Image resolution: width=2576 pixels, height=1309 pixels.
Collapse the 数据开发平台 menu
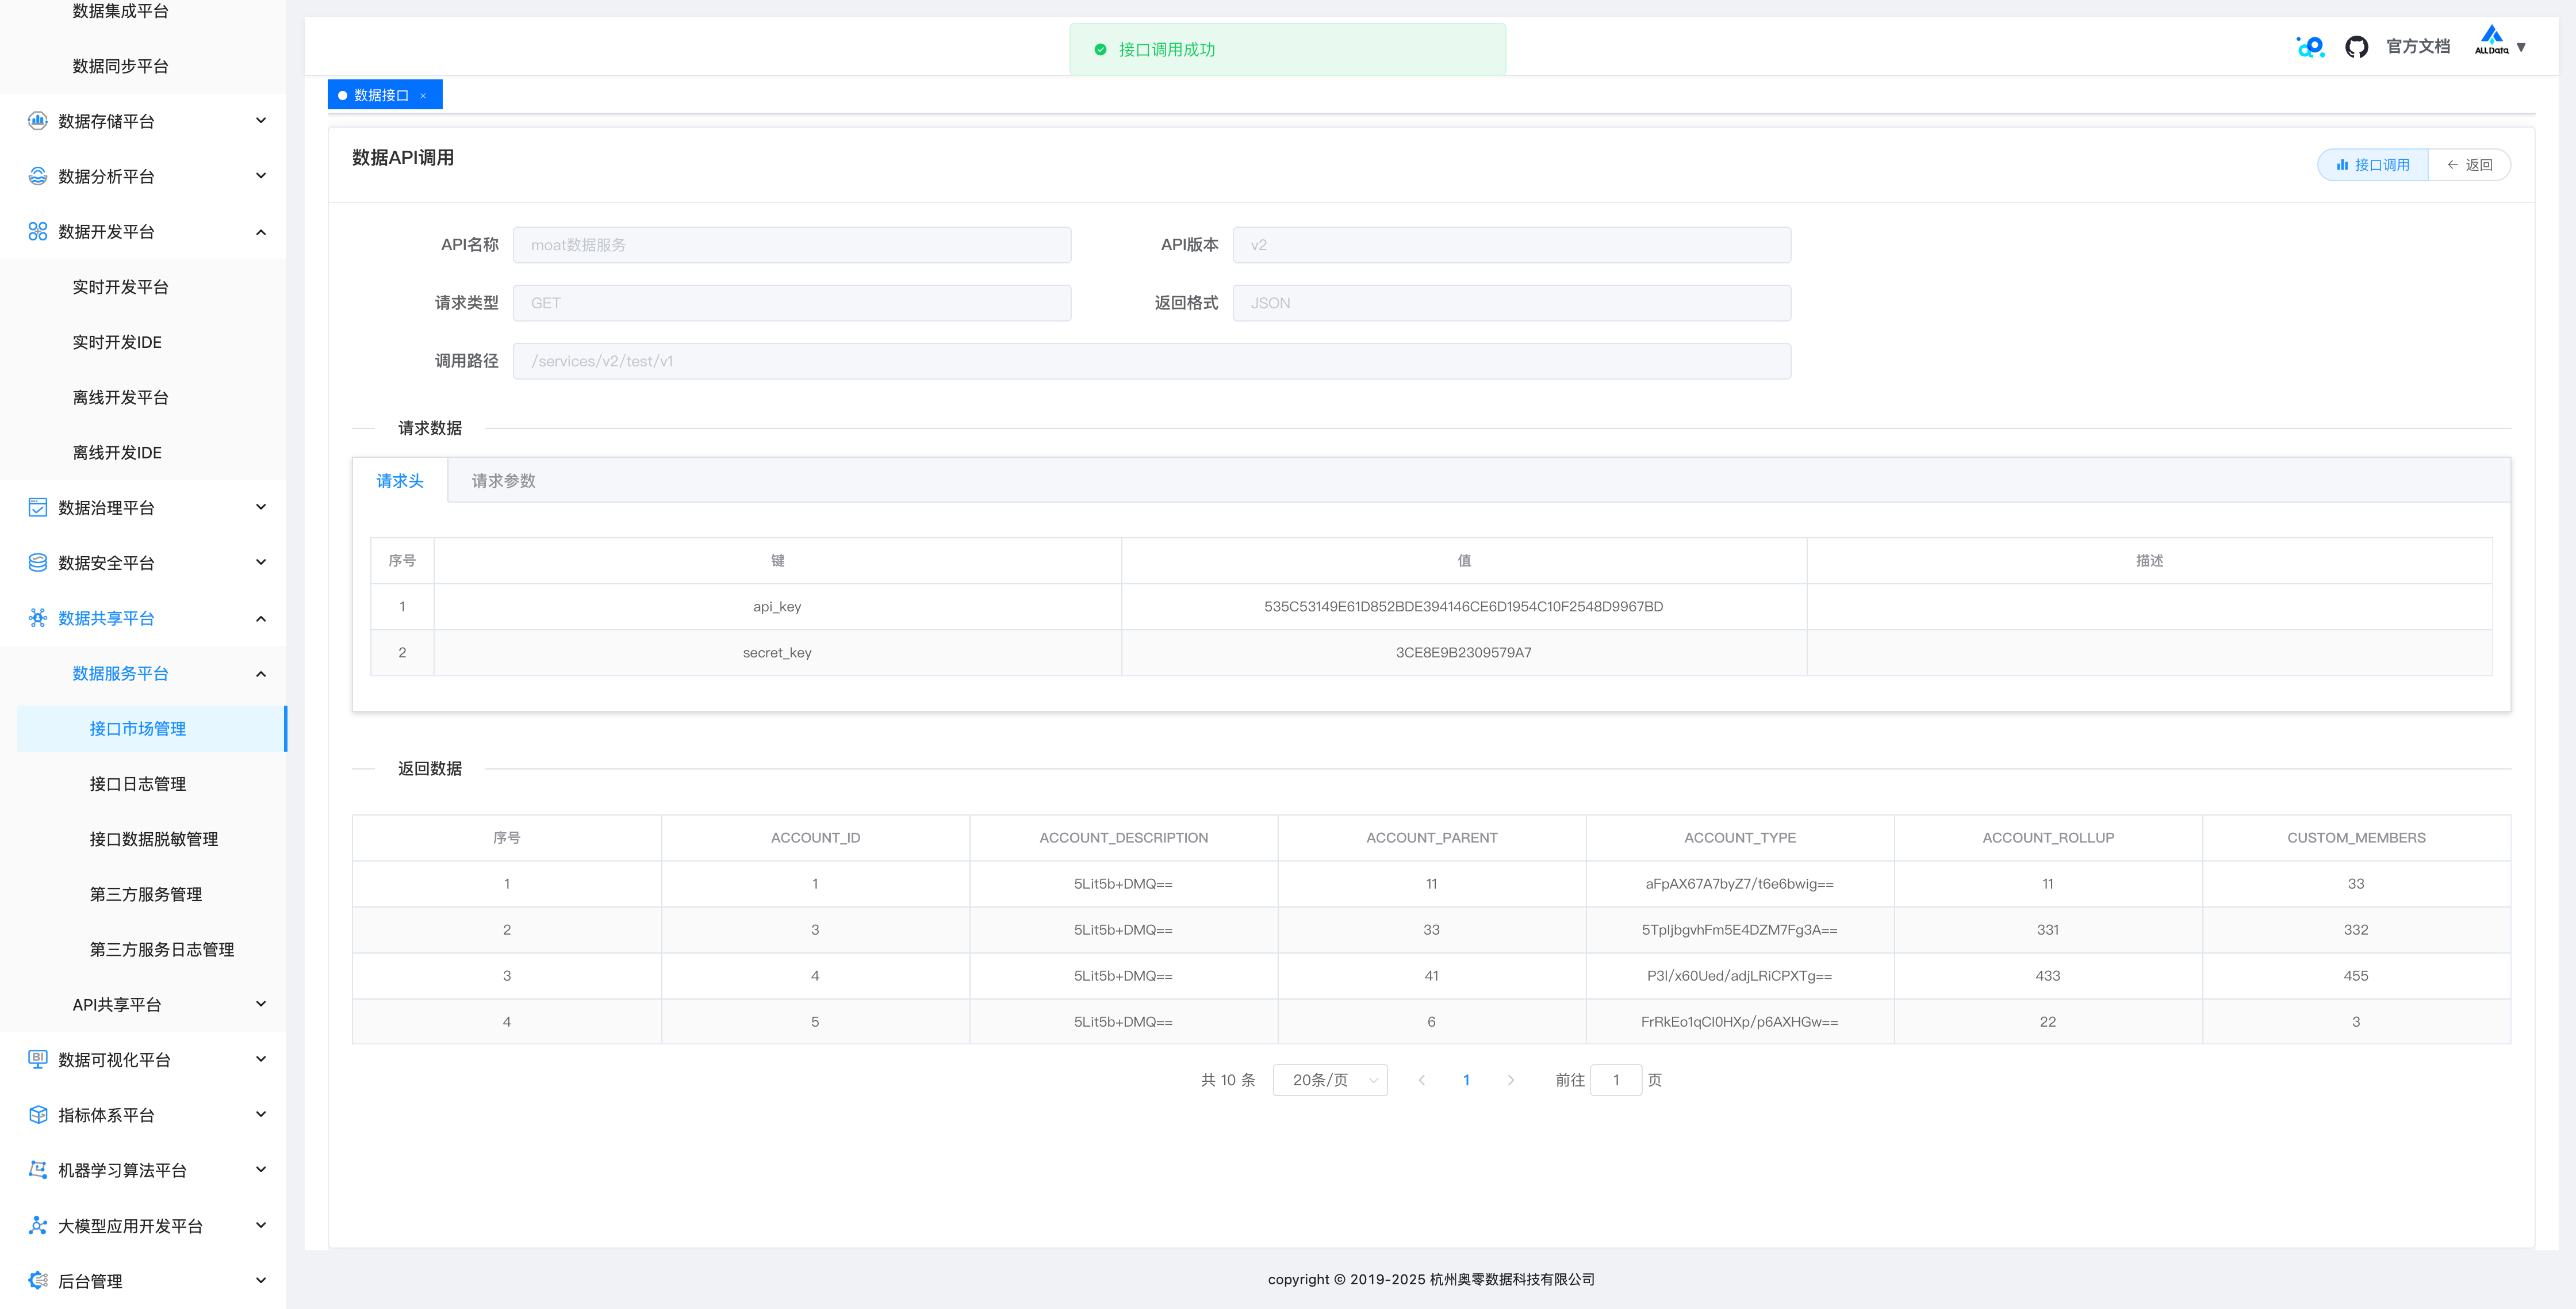tap(261, 232)
